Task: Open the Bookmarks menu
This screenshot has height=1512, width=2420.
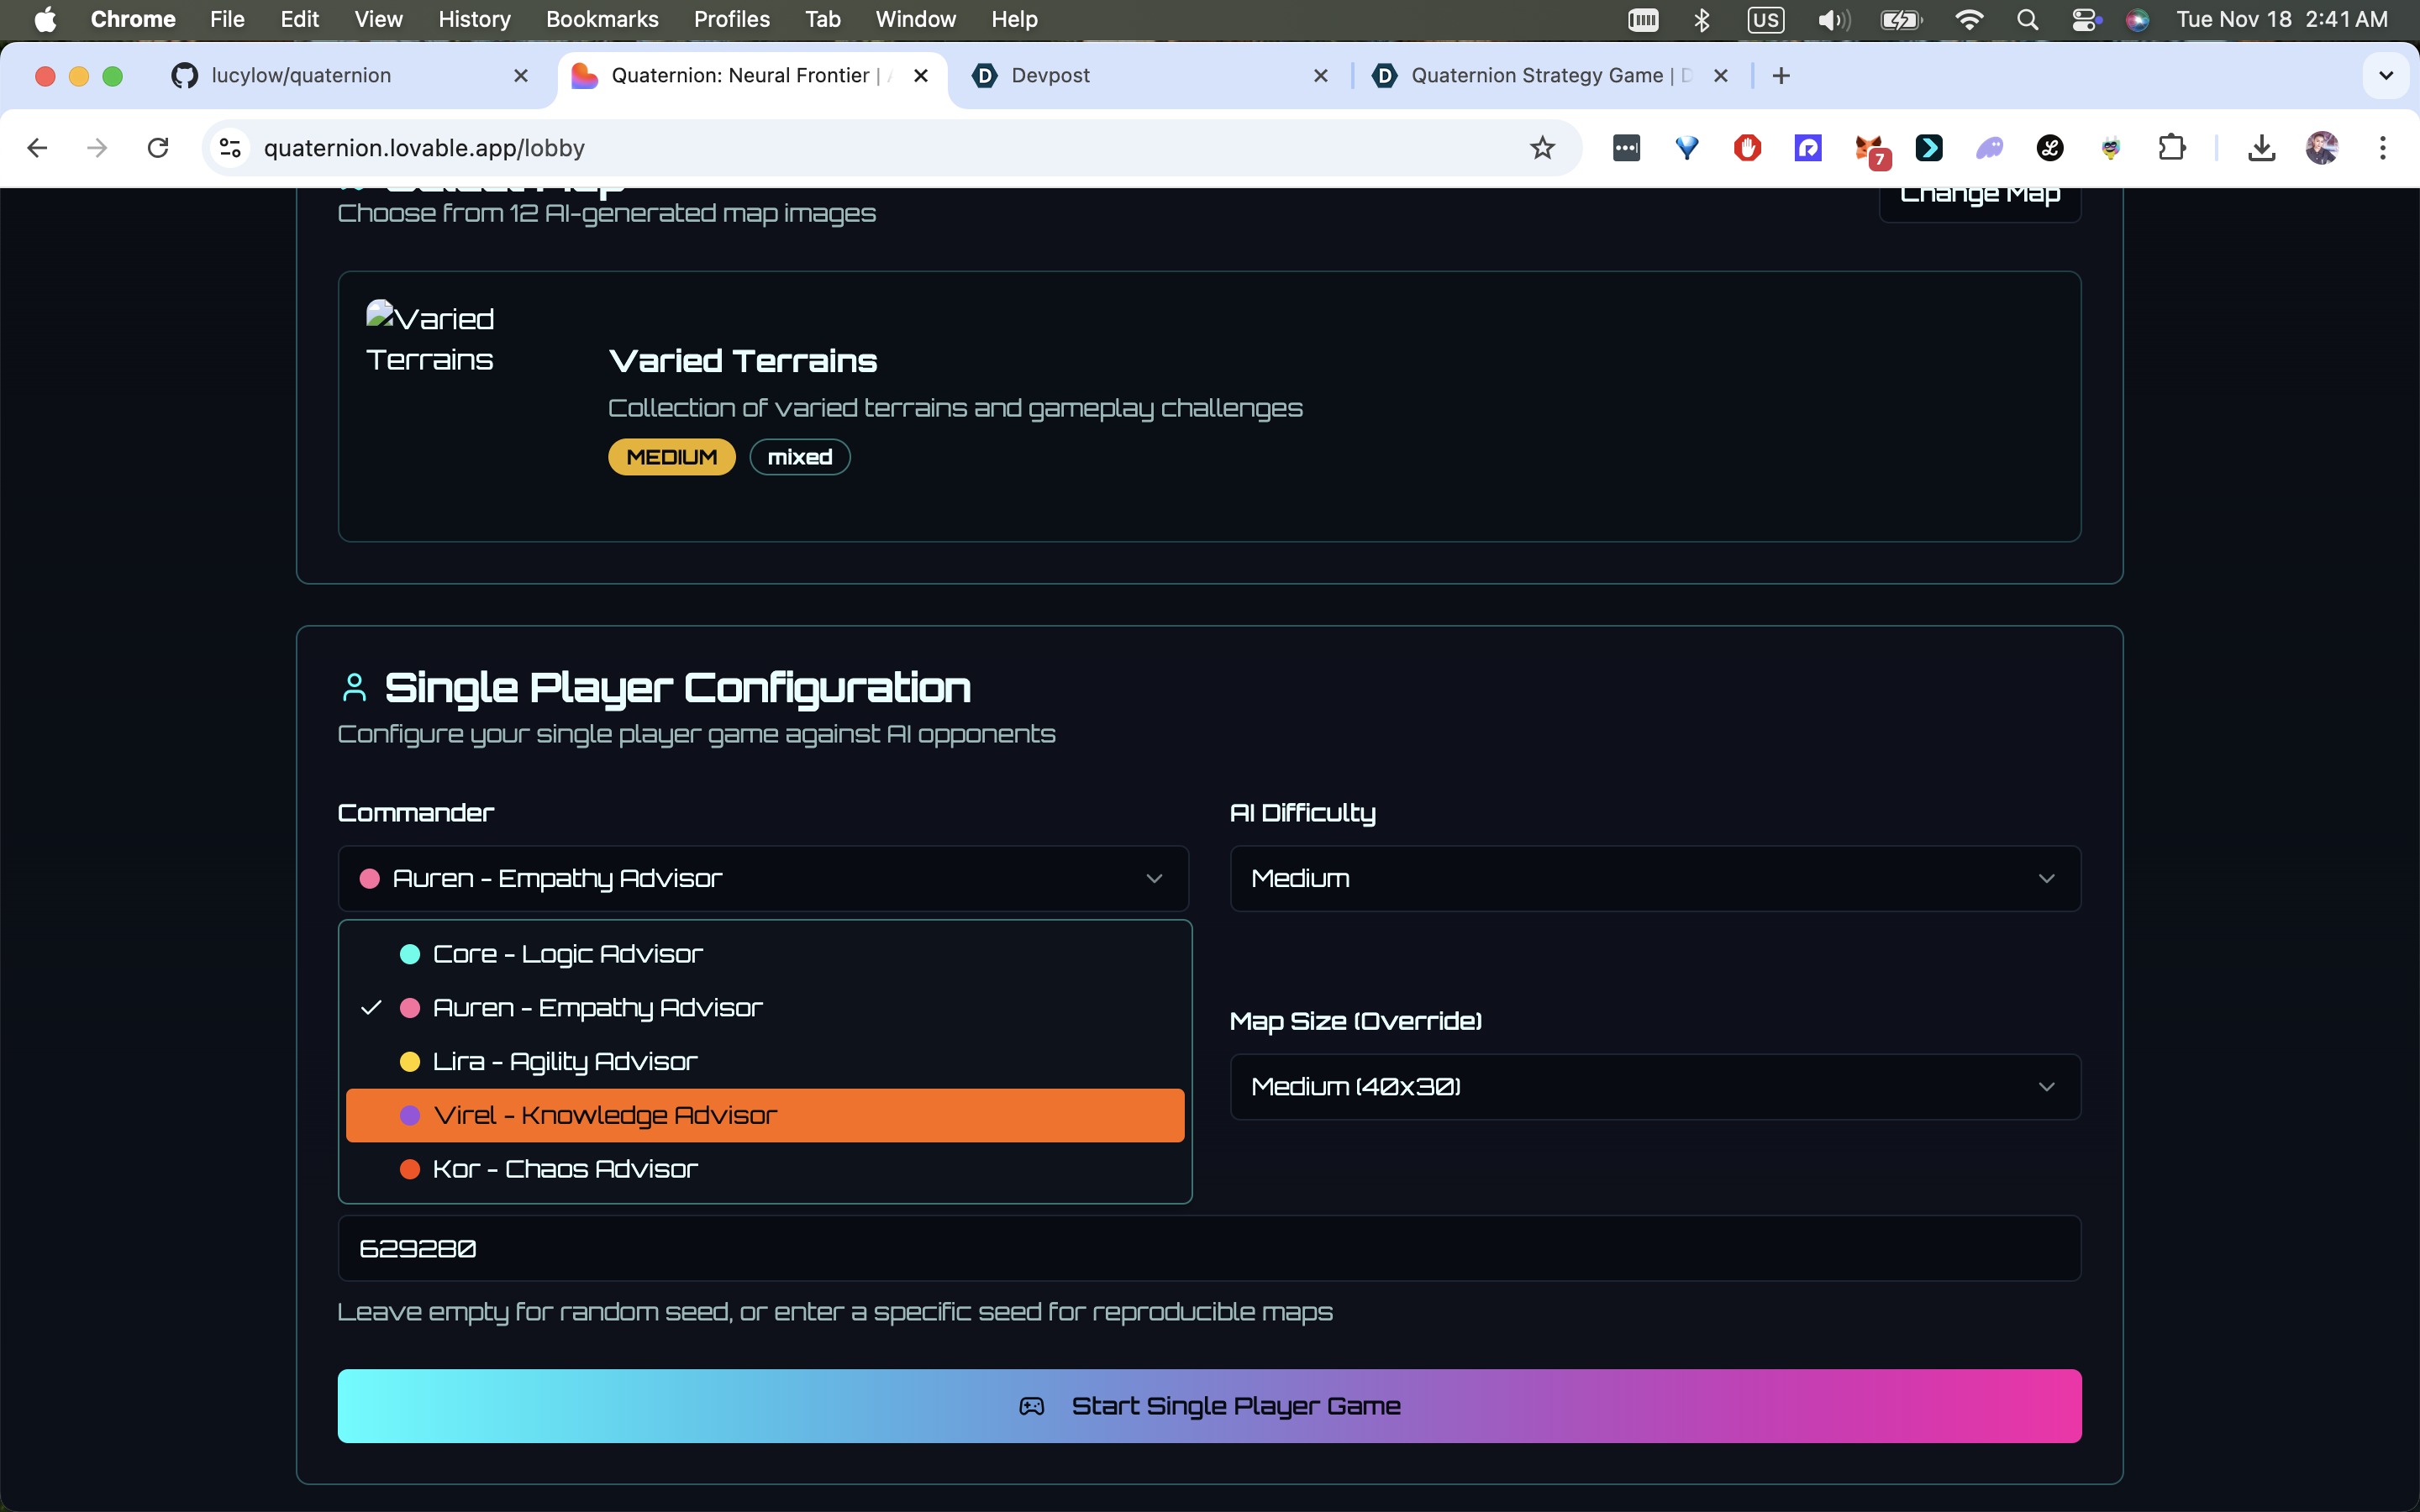Action: pos(601,19)
